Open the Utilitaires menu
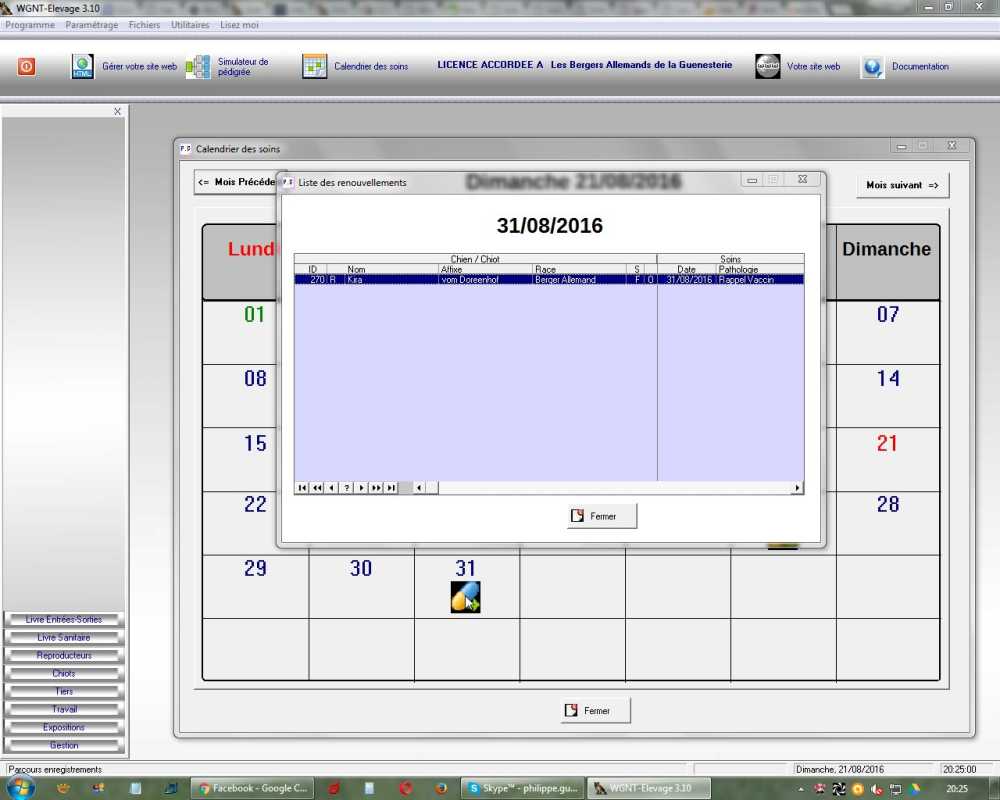 click(x=190, y=24)
